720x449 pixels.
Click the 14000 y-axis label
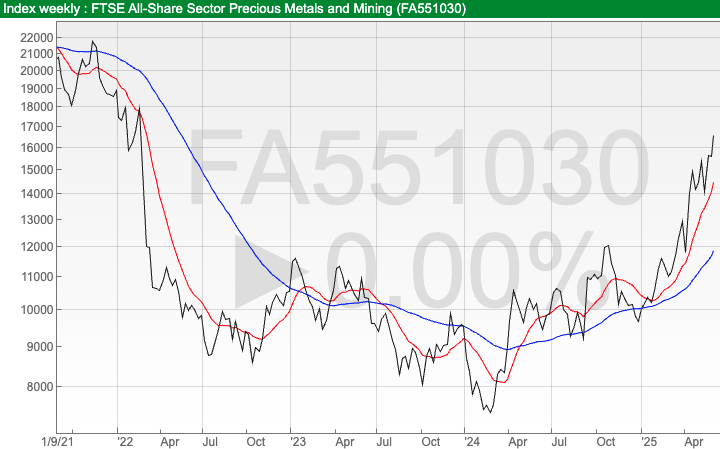[37, 194]
